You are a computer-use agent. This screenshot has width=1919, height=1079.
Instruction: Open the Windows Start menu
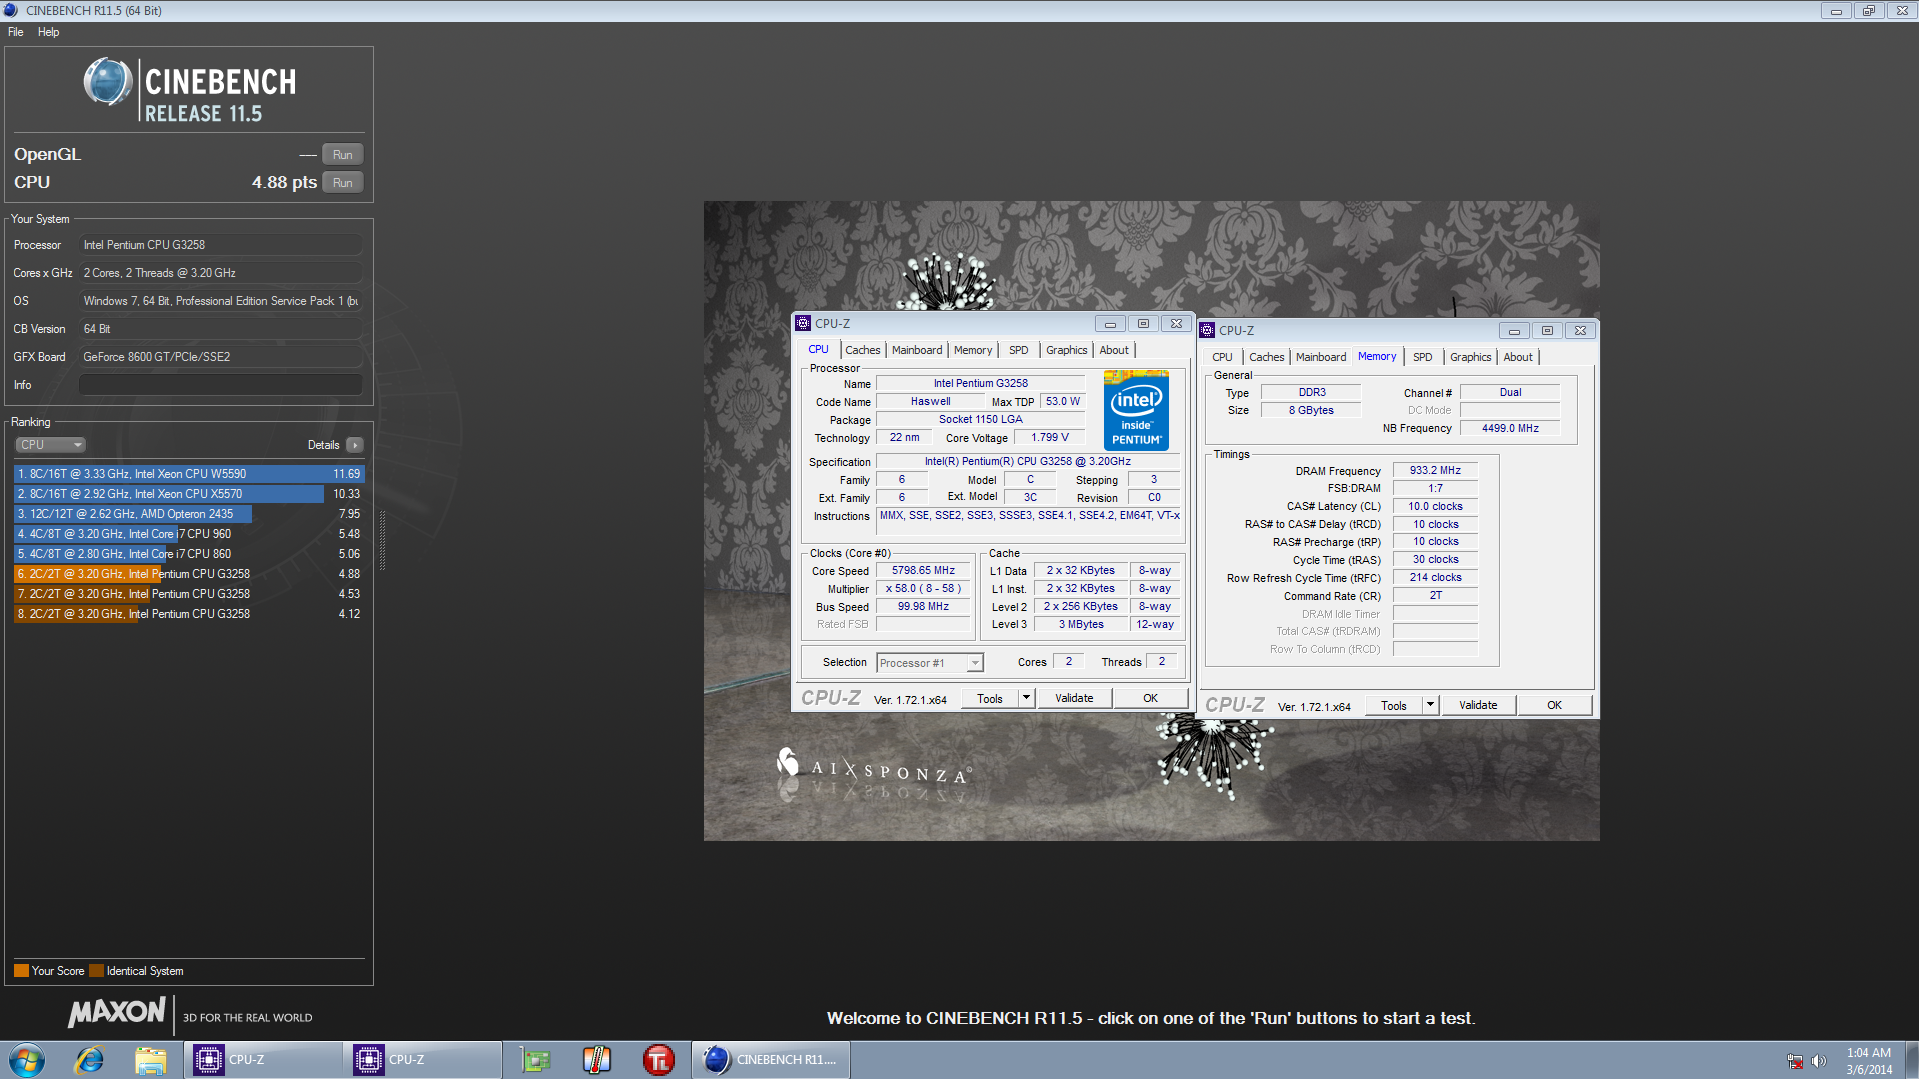pos(27,1060)
